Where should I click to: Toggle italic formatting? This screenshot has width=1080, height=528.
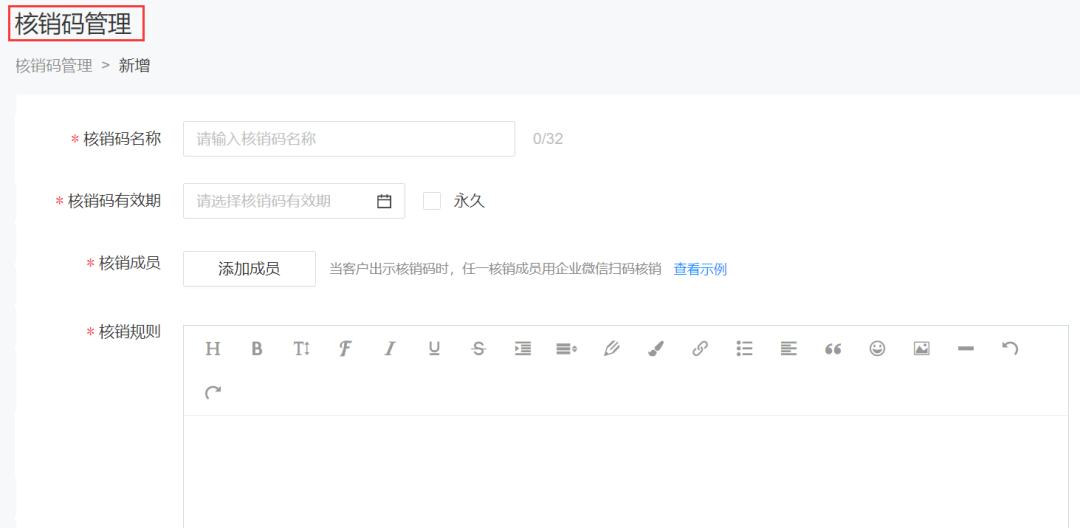pos(390,348)
